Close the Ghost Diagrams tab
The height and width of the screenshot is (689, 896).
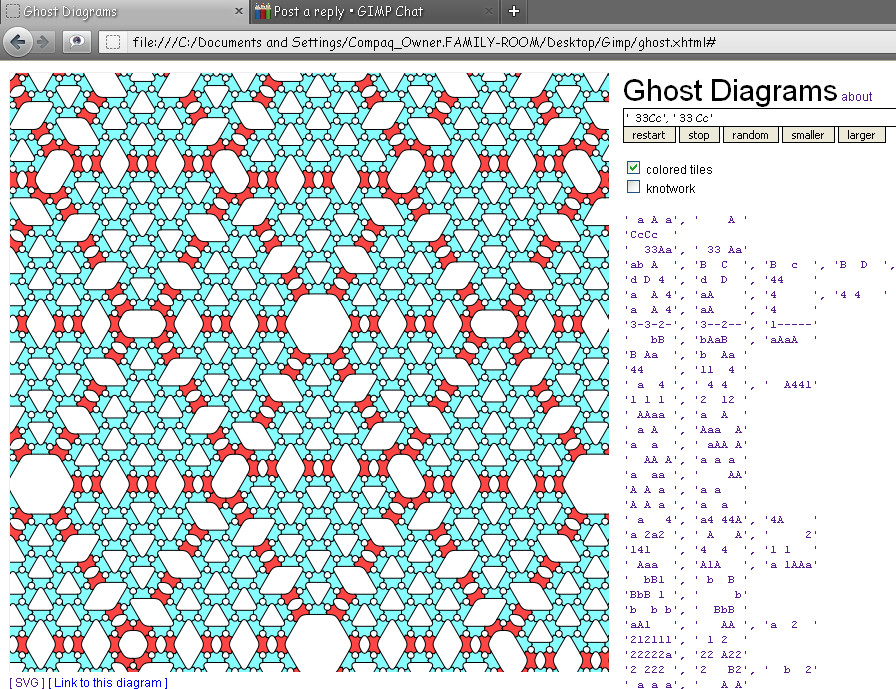(239, 11)
